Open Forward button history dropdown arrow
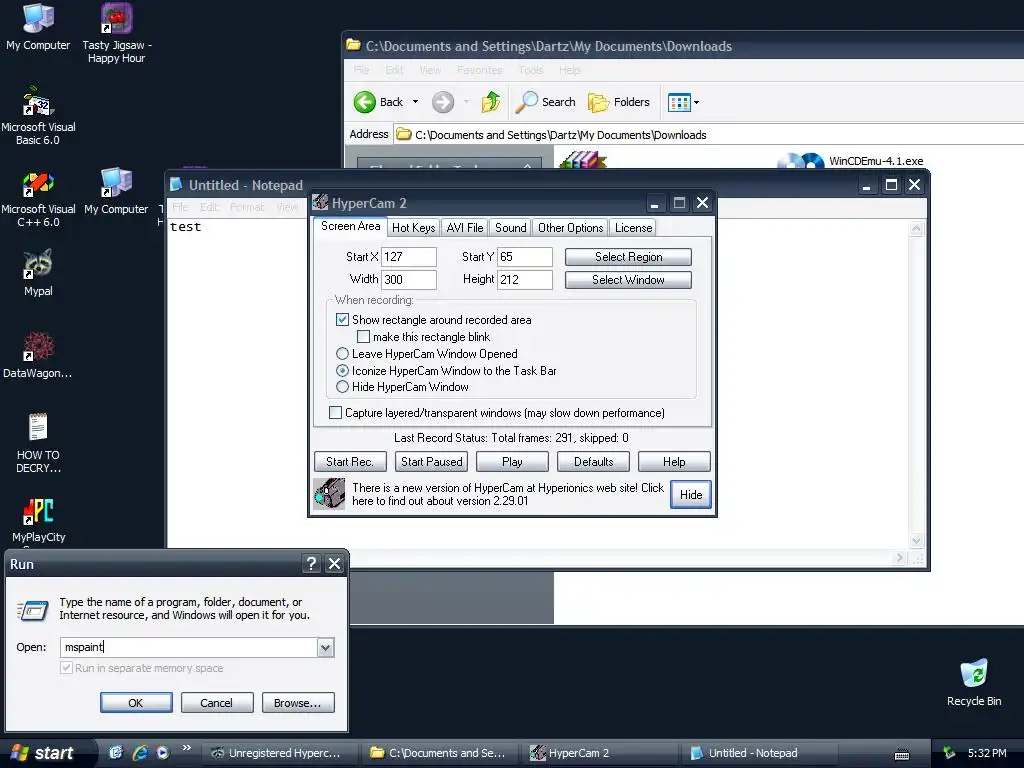 pos(466,102)
